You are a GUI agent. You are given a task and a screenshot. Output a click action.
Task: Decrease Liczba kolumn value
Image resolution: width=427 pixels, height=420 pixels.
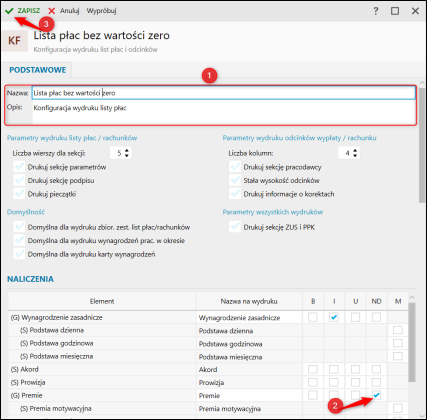click(x=355, y=155)
